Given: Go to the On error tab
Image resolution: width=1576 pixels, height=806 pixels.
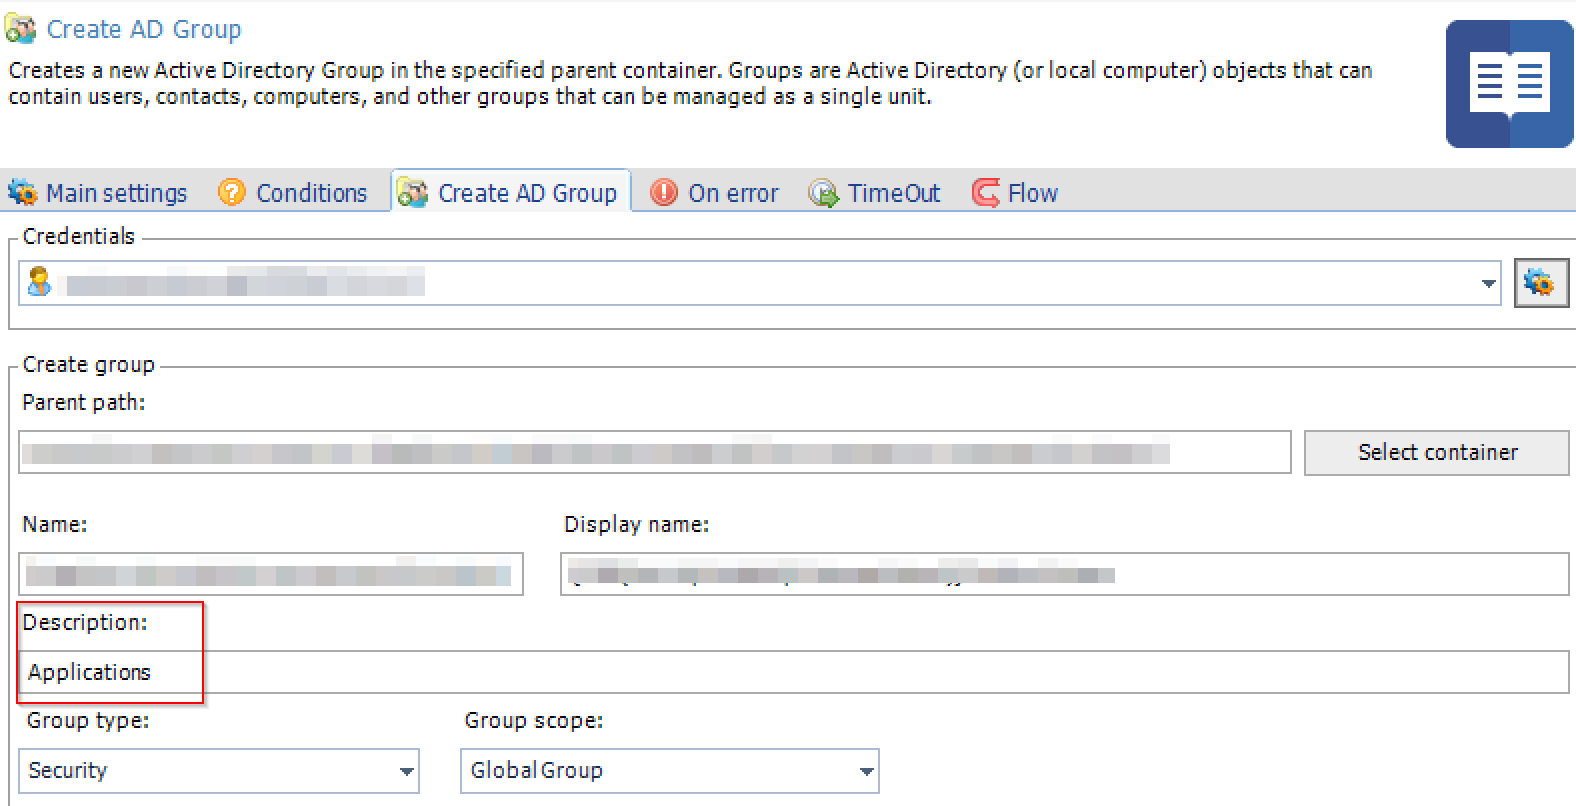Looking at the screenshot, I should tap(733, 193).
